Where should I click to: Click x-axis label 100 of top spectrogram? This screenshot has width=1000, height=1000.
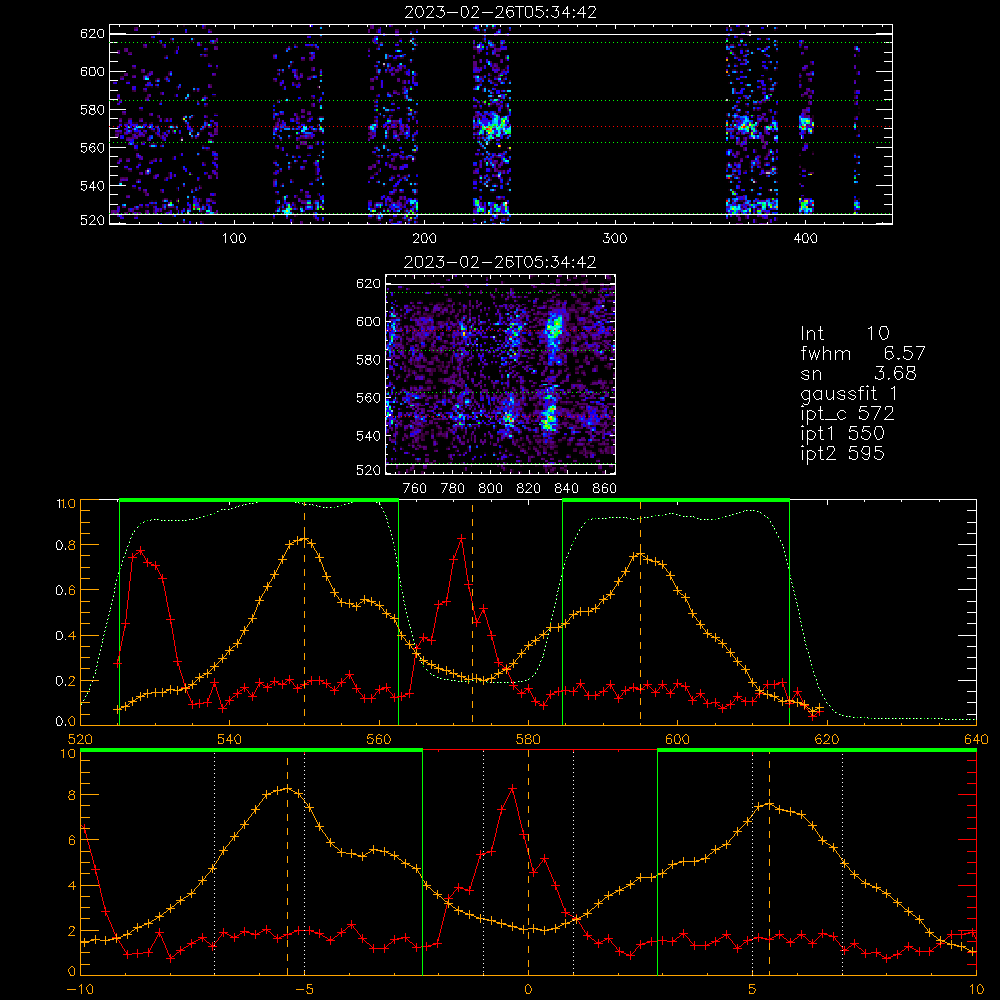pyautogui.click(x=234, y=239)
